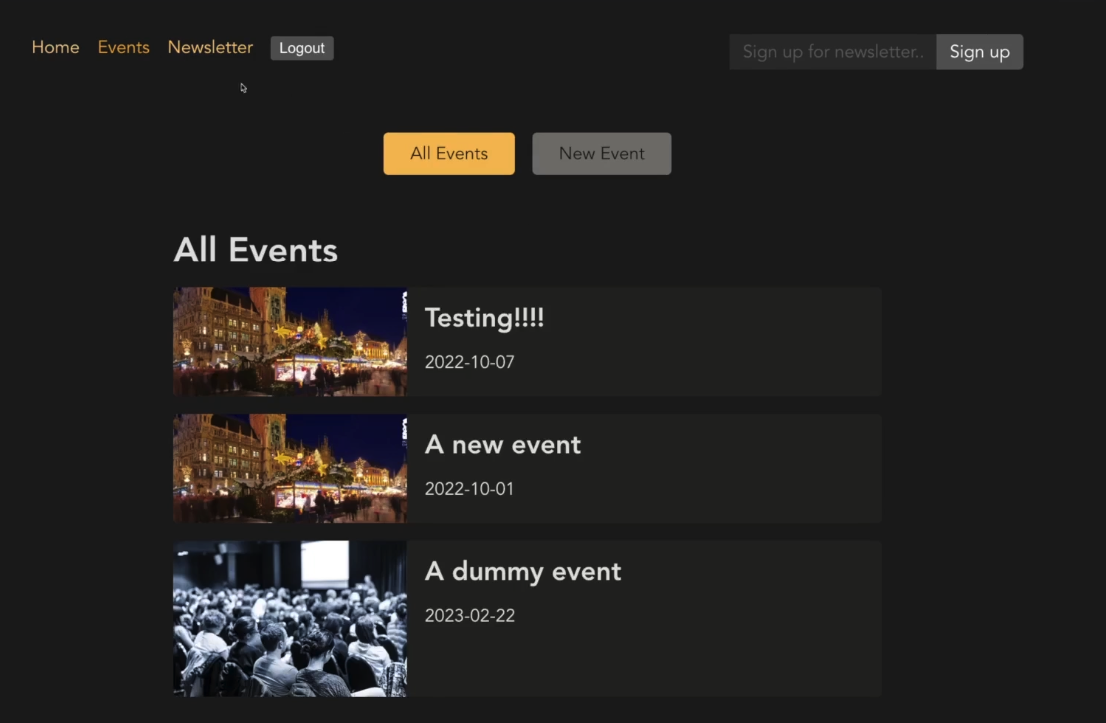Click the A dummy event conference photo
This screenshot has height=723, width=1106.
pos(290,617)
